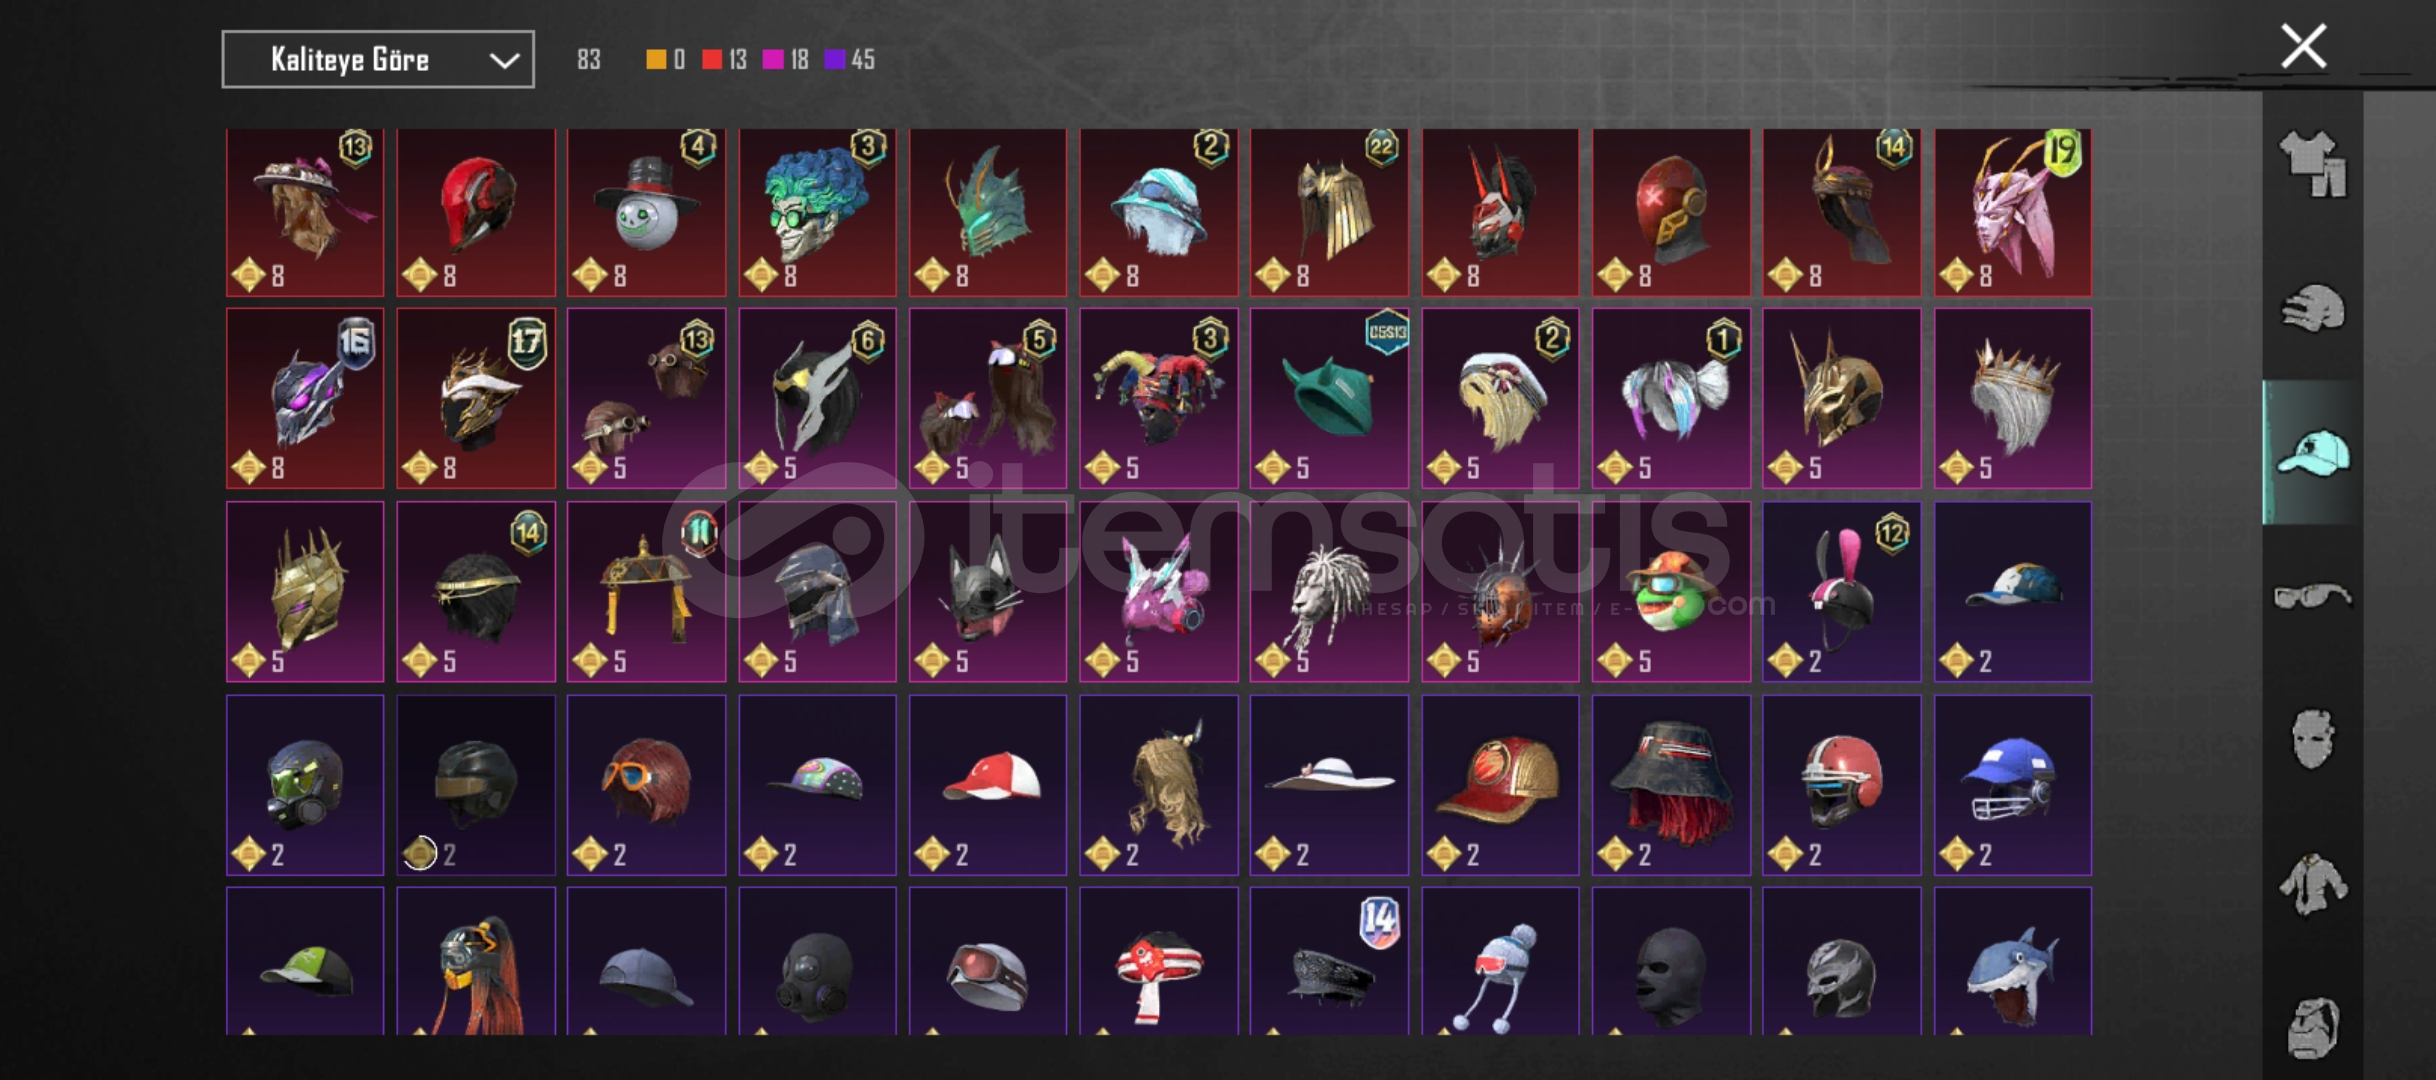The width and height of the screenshot is (2436, 1080).
Task: Close the inventory with the X button
Action: tap(2303, 46)
